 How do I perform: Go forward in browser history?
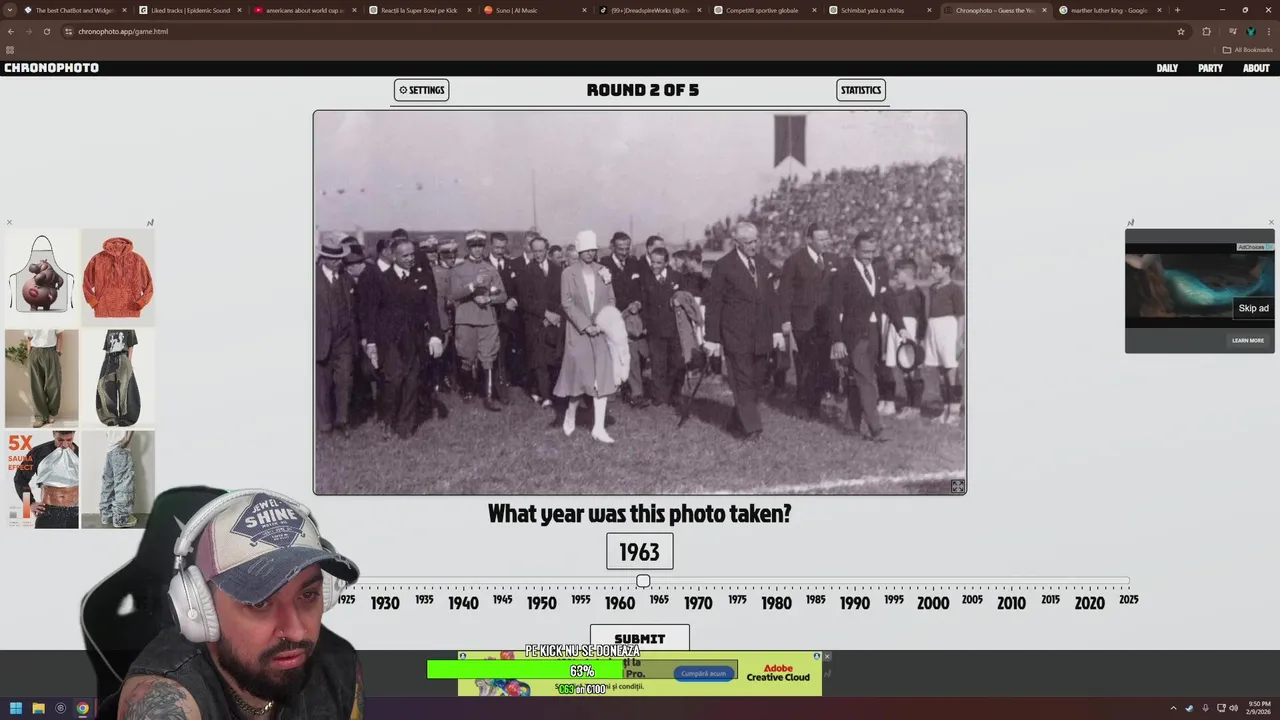point(28,31)
